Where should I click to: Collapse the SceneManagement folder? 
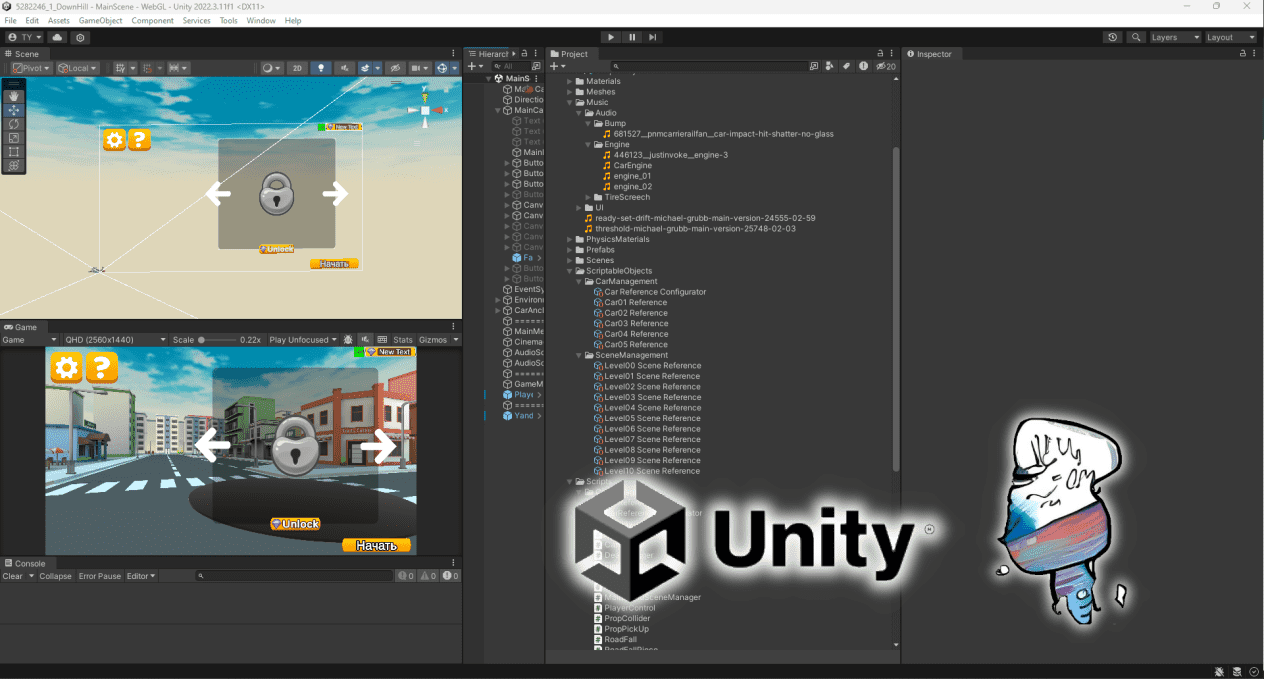coord(579,355)
